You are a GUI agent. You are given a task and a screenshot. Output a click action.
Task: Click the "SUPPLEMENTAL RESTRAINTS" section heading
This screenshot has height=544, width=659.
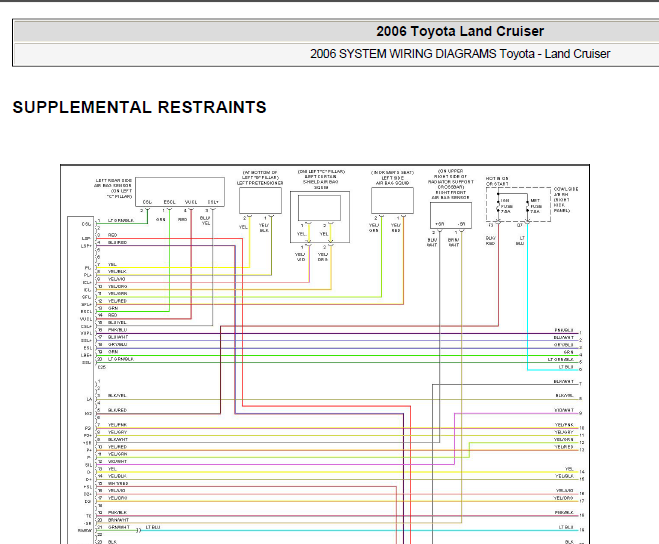click(x=140, y=107)
